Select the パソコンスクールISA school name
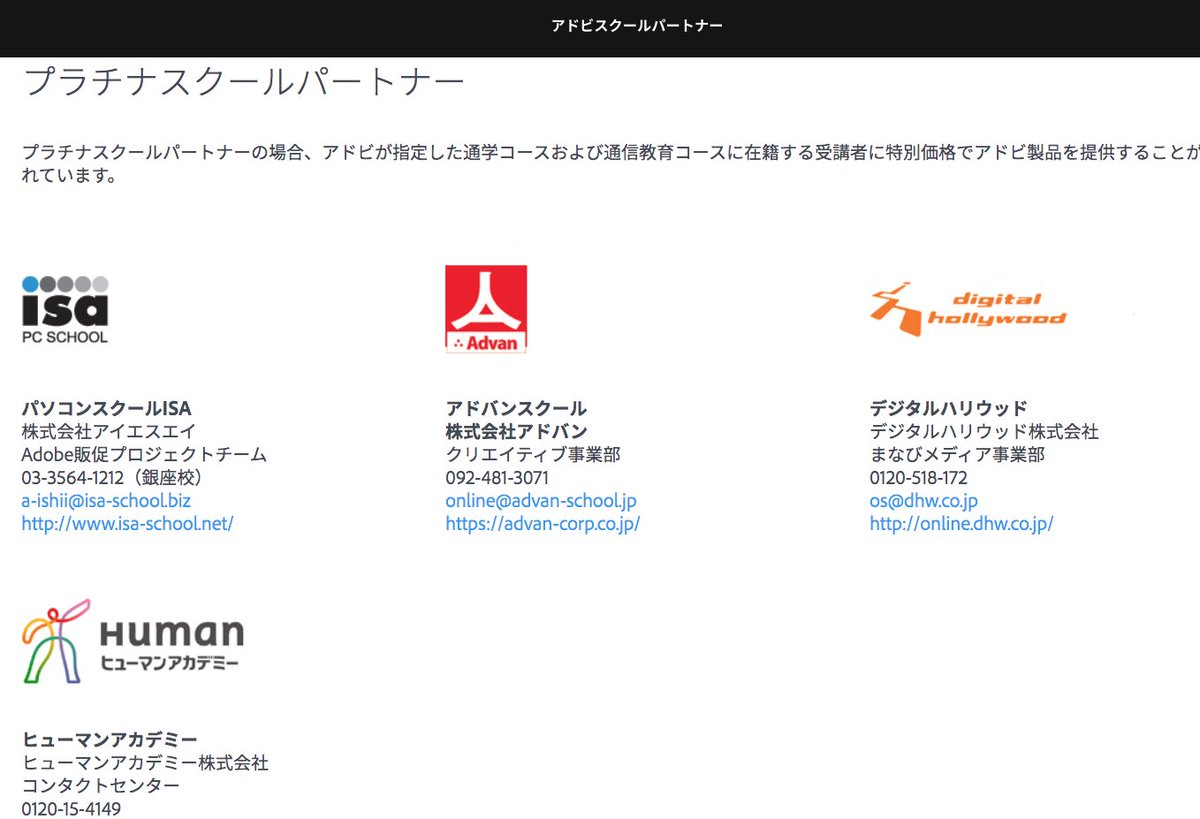The image size is (1200, 819). click(106, 408)
